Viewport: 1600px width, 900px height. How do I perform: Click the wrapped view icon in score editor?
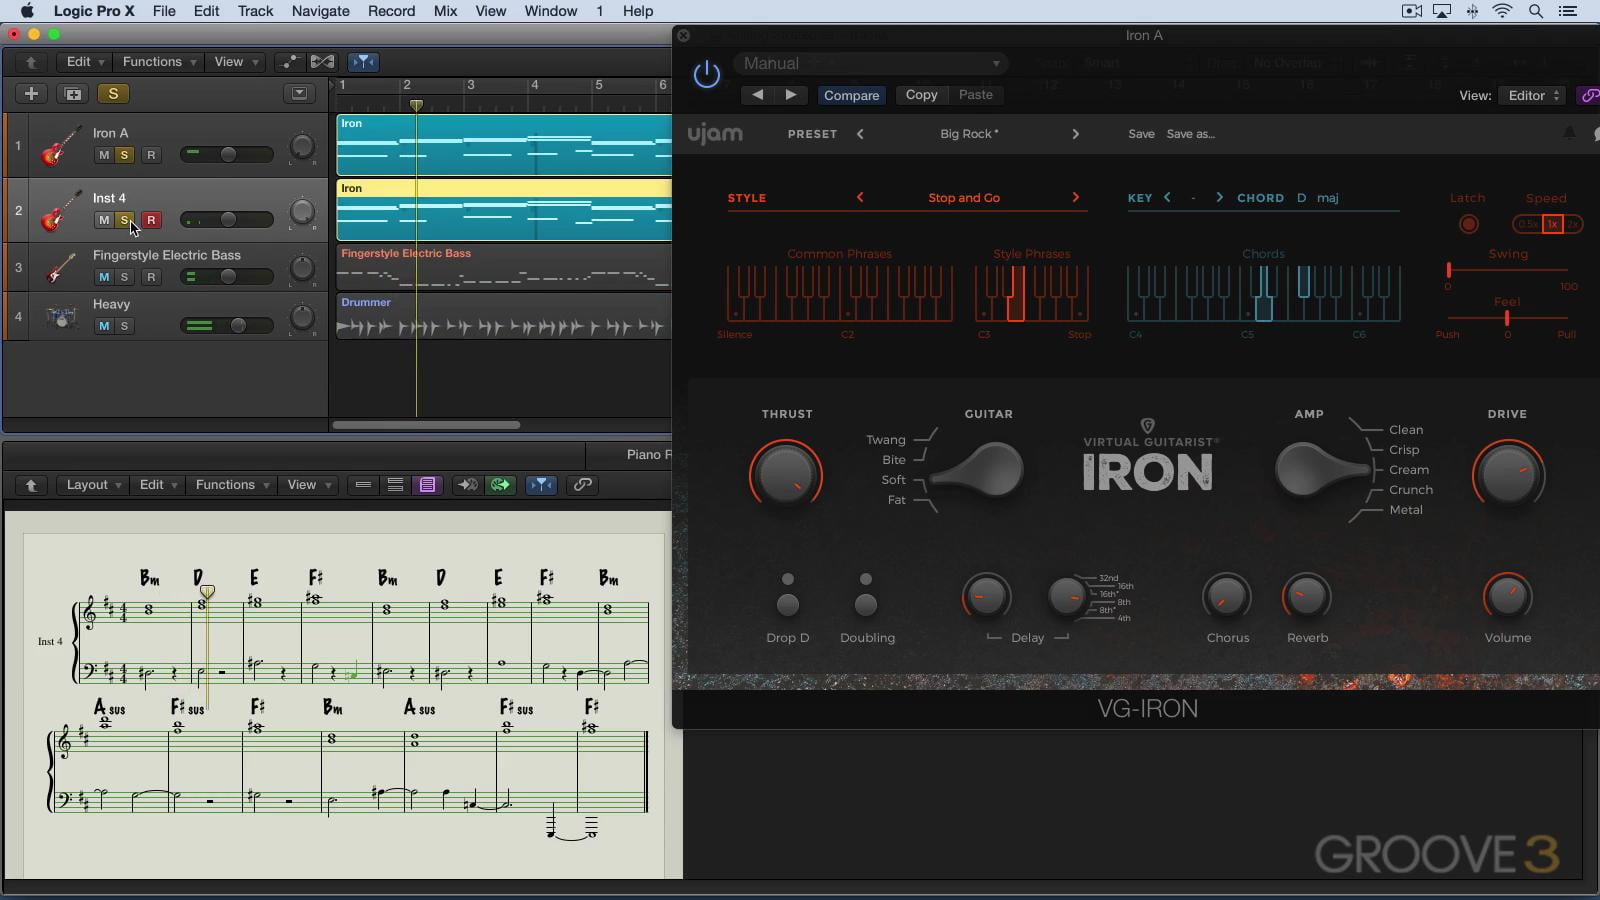[x=395, y=485]
